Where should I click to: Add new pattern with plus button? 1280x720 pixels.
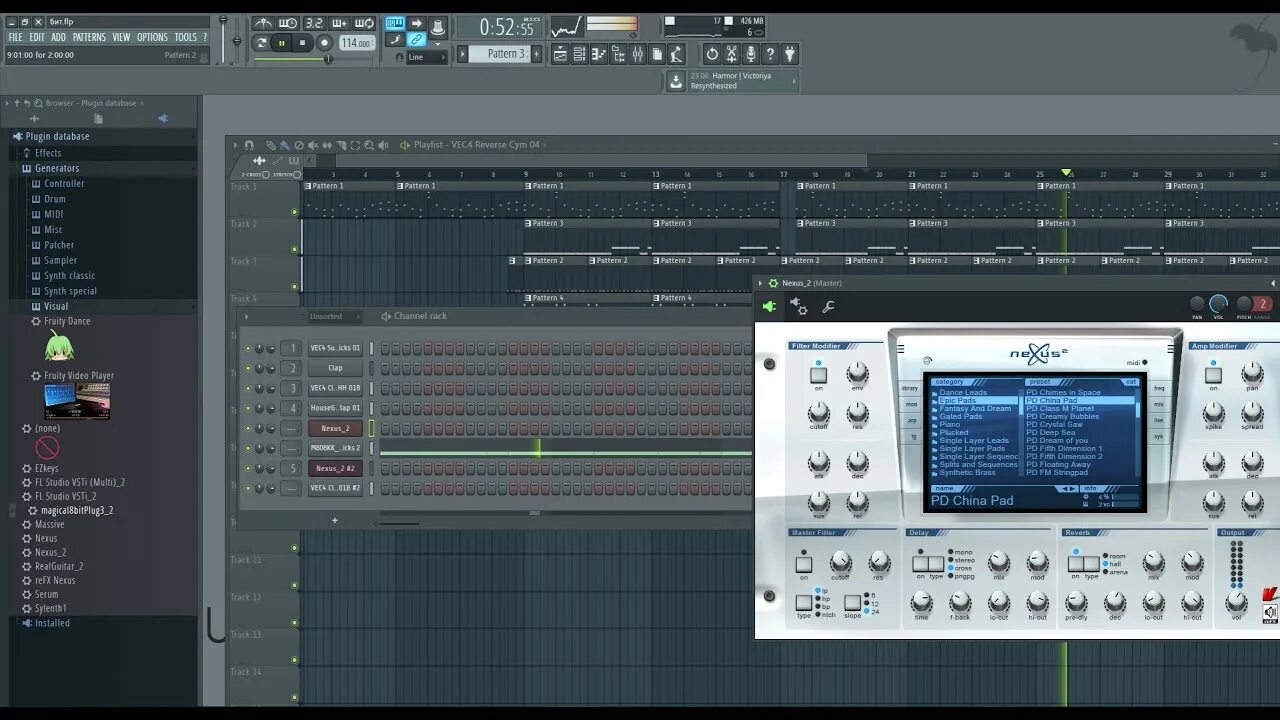click(x=536, y=54)
